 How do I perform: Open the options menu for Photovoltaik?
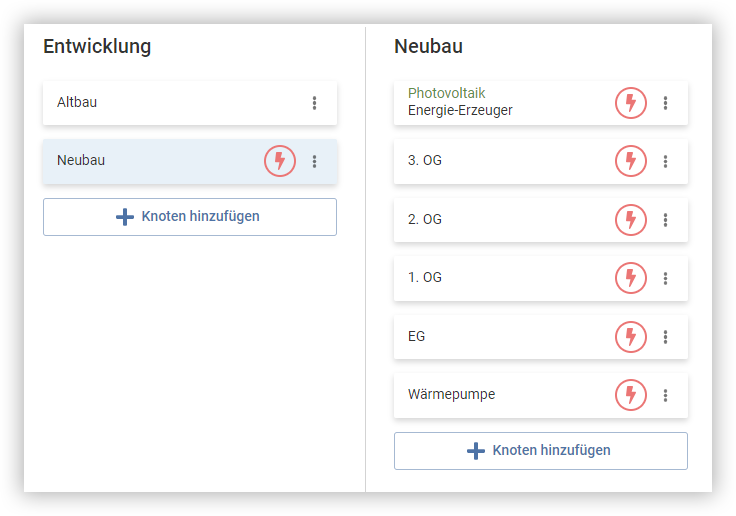click(666, 103)
